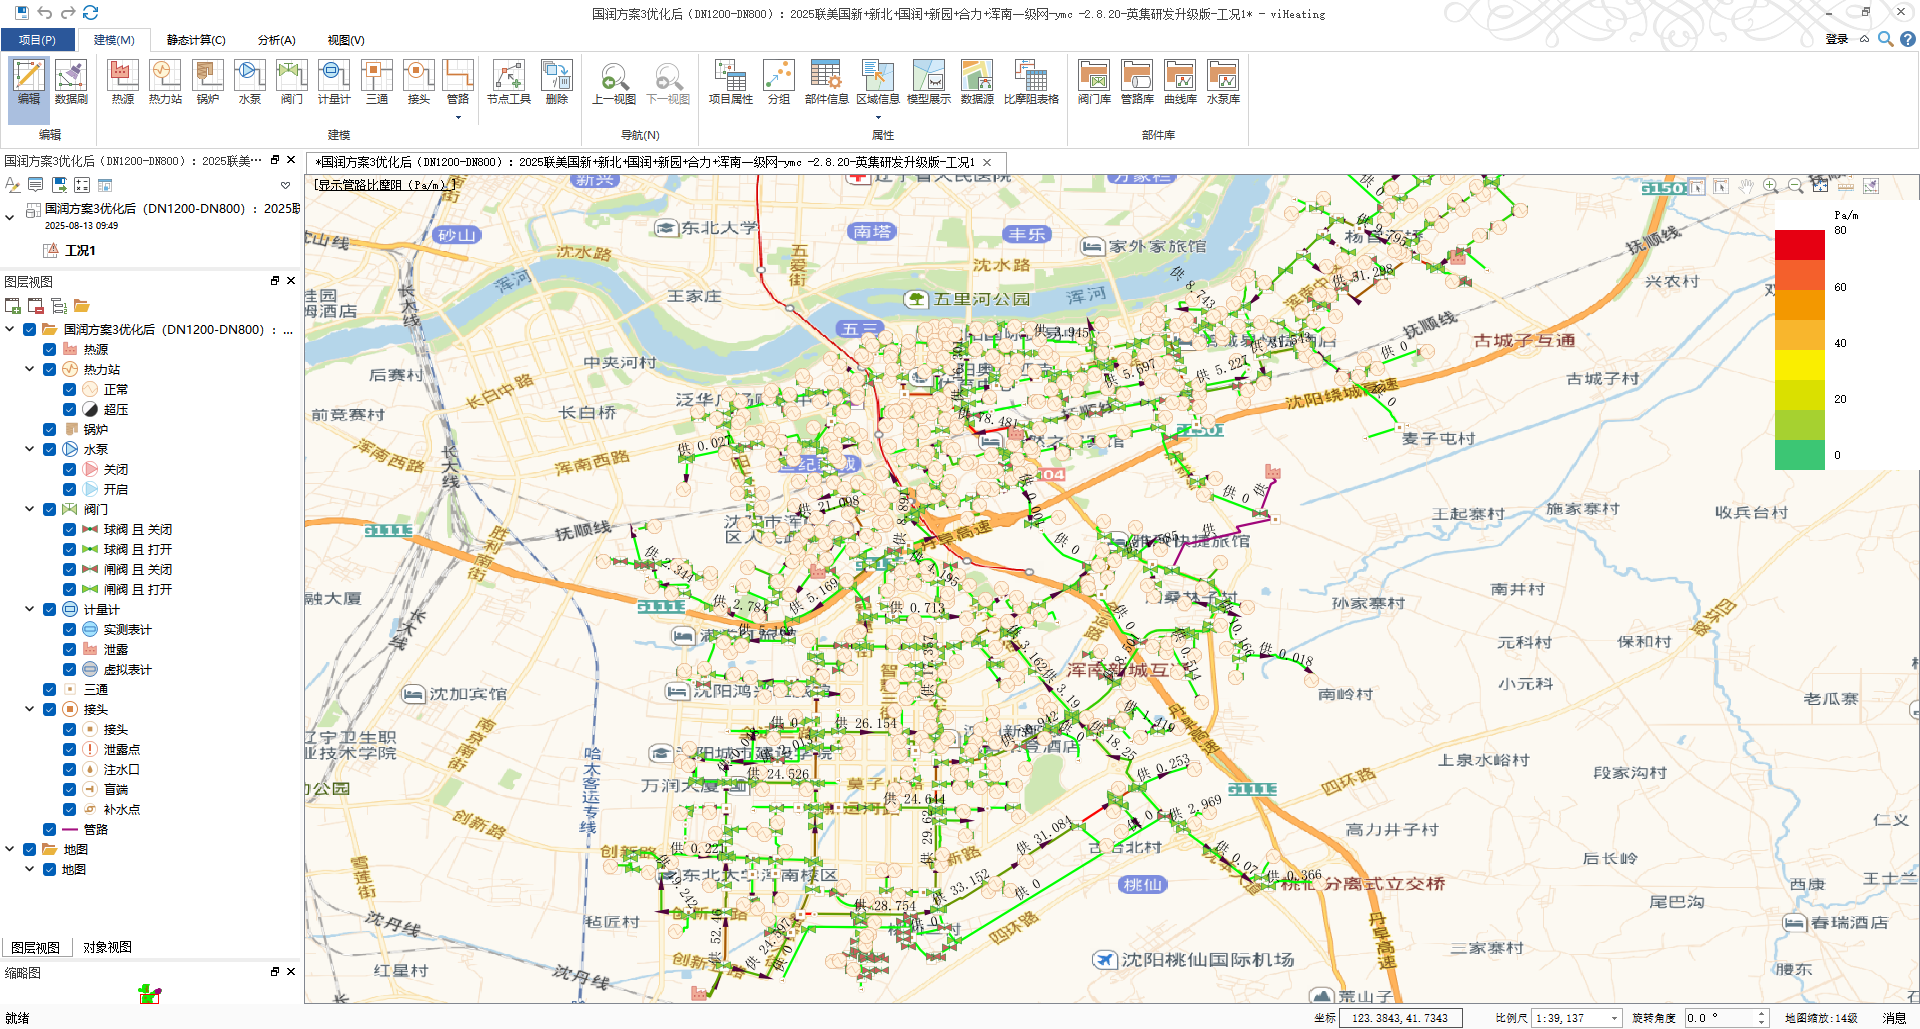The height and width of the screenshot is (1029, 1920).
Task: Collapse the 计量计 layer group
Action: [30, 610]
